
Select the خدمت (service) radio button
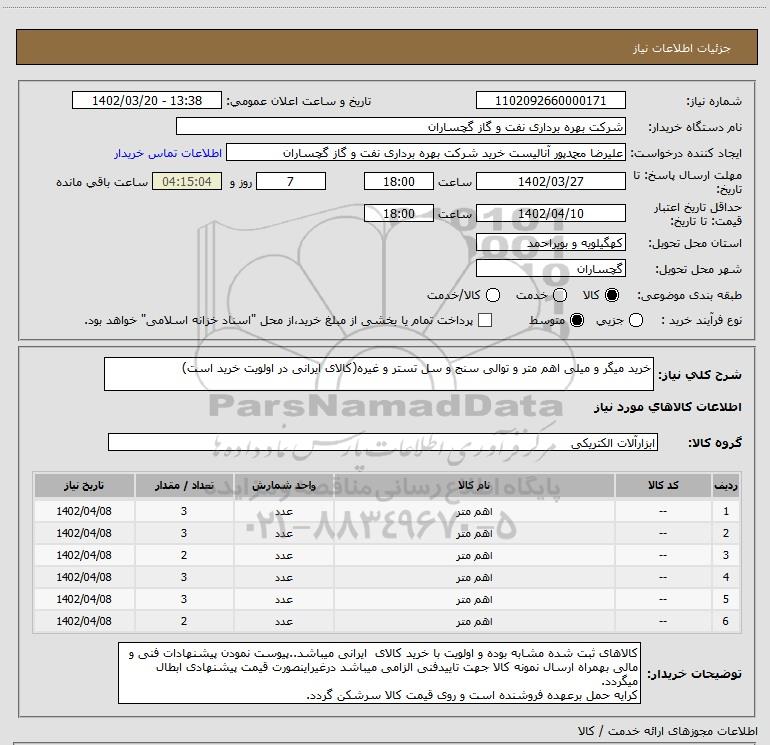pos(560,295)
